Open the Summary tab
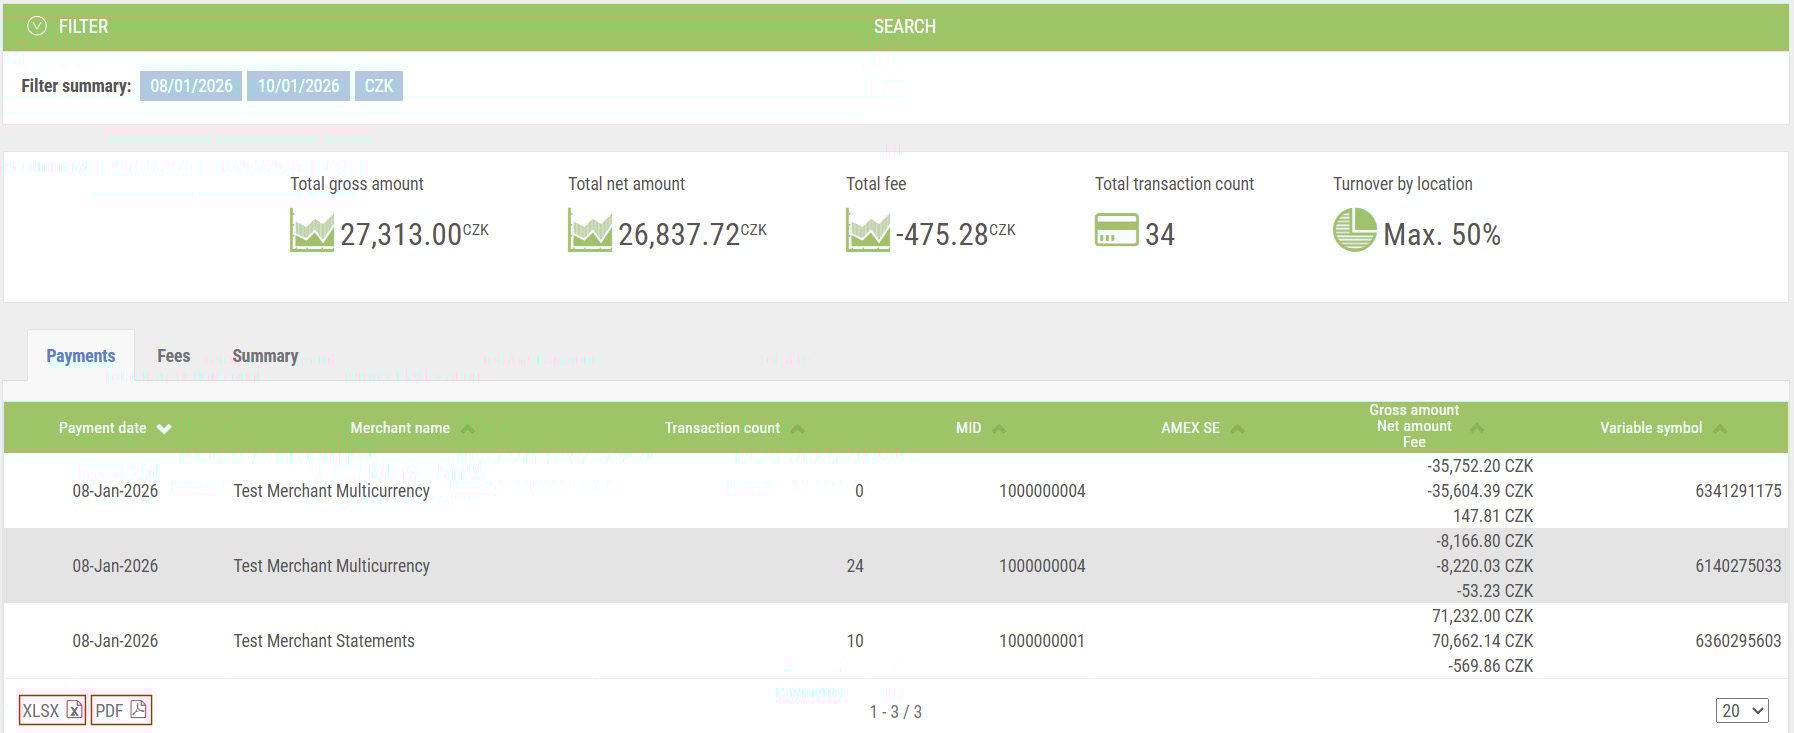 coord(265,356)
